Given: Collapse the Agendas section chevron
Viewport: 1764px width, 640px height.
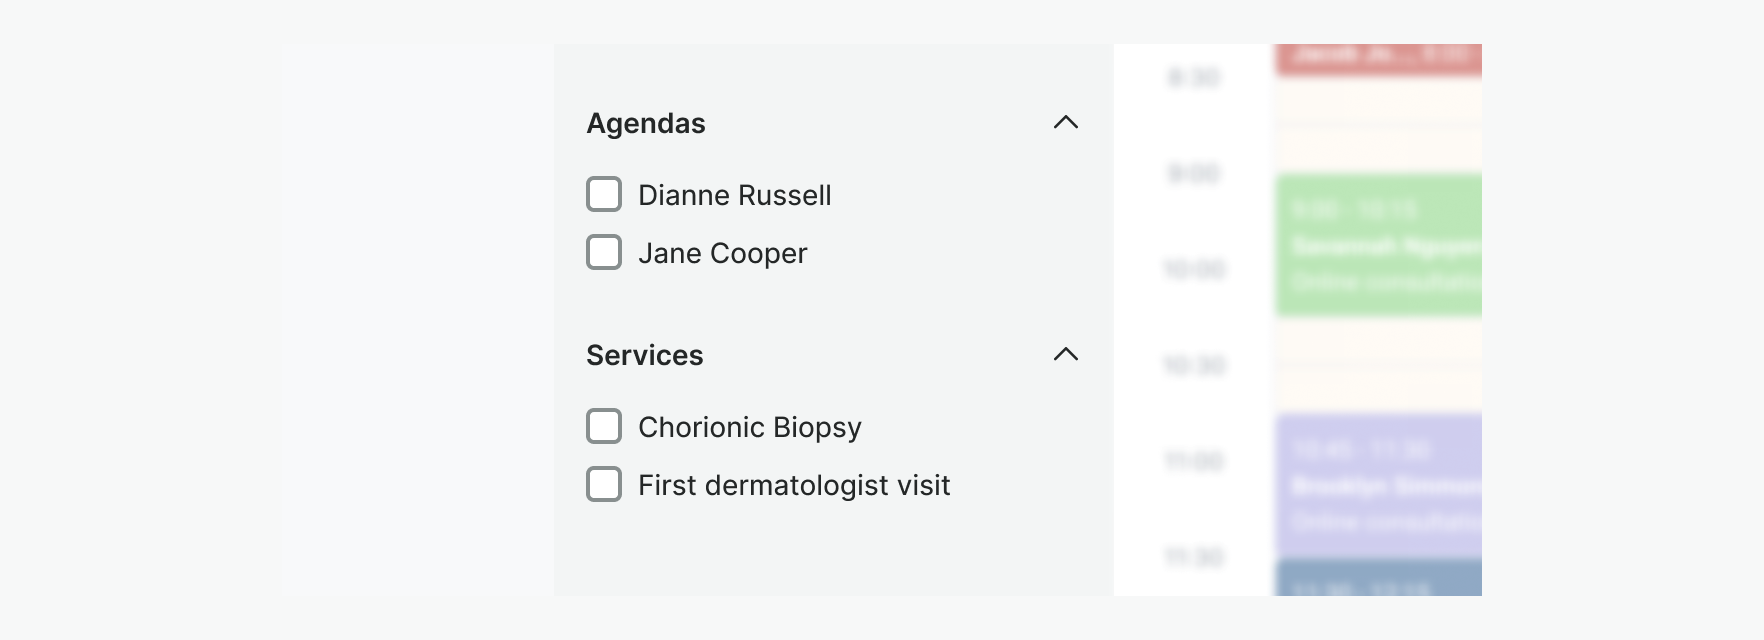Looking at the screenshot, I should [x=1066, y=123].
